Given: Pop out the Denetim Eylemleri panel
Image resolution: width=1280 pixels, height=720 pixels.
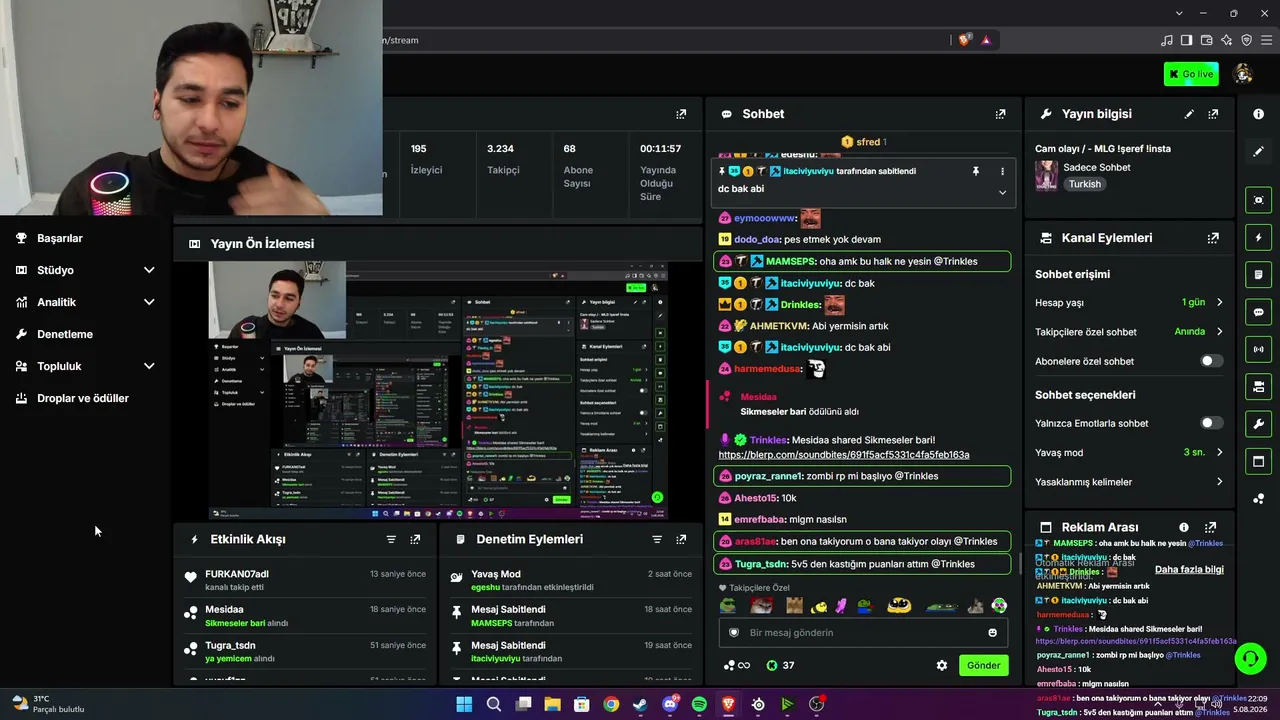Looking at the screenshot, I should [x=681, y=539].
